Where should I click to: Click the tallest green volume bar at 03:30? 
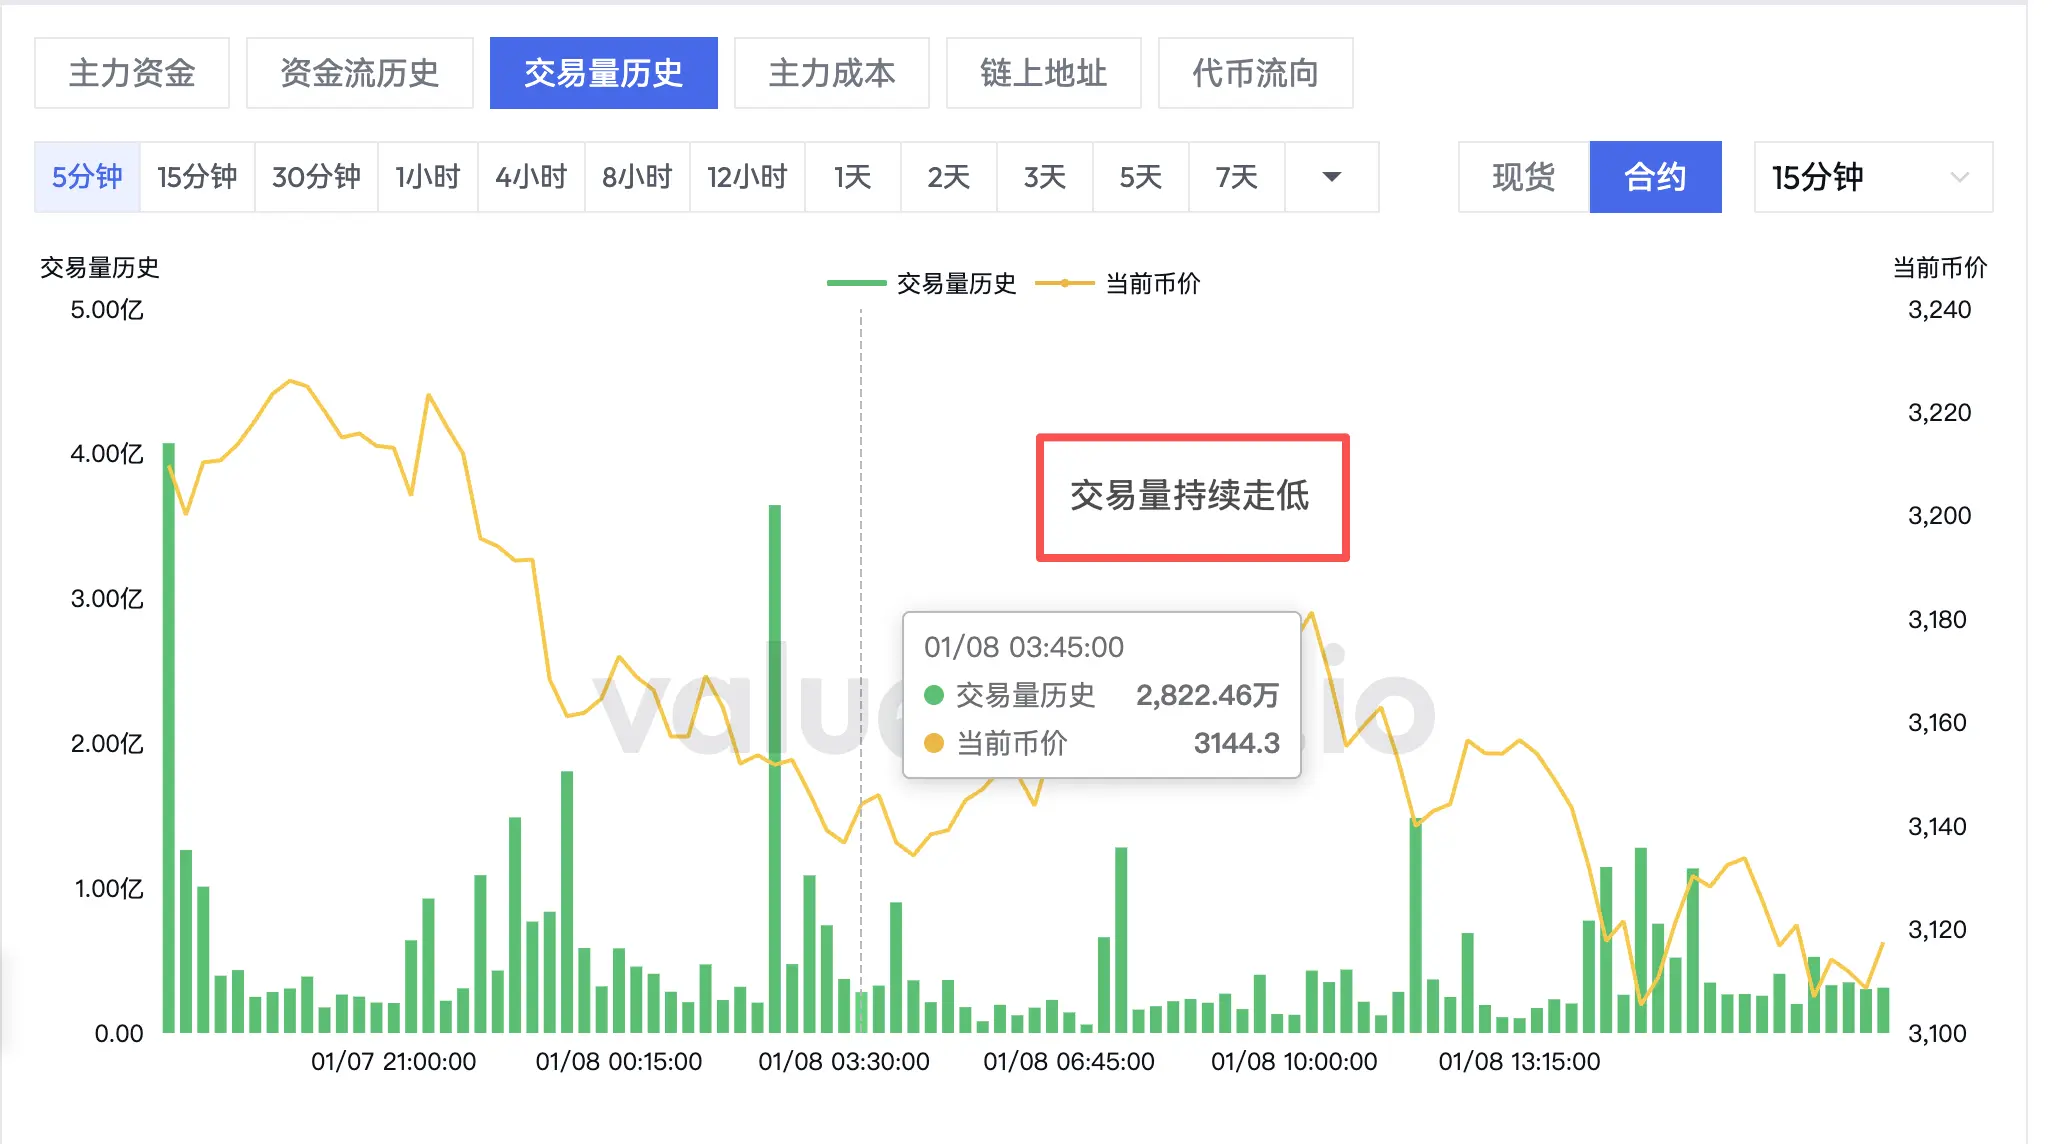coord(774,770)
